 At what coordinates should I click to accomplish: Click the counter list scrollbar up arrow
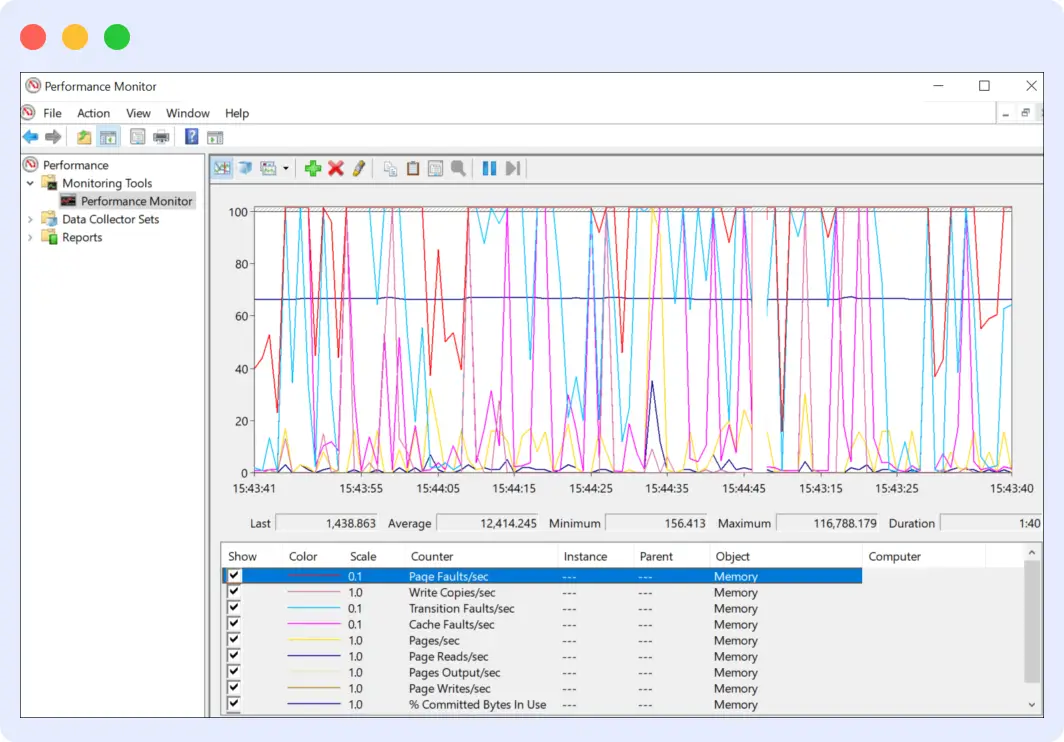(x=1031, y=552)
